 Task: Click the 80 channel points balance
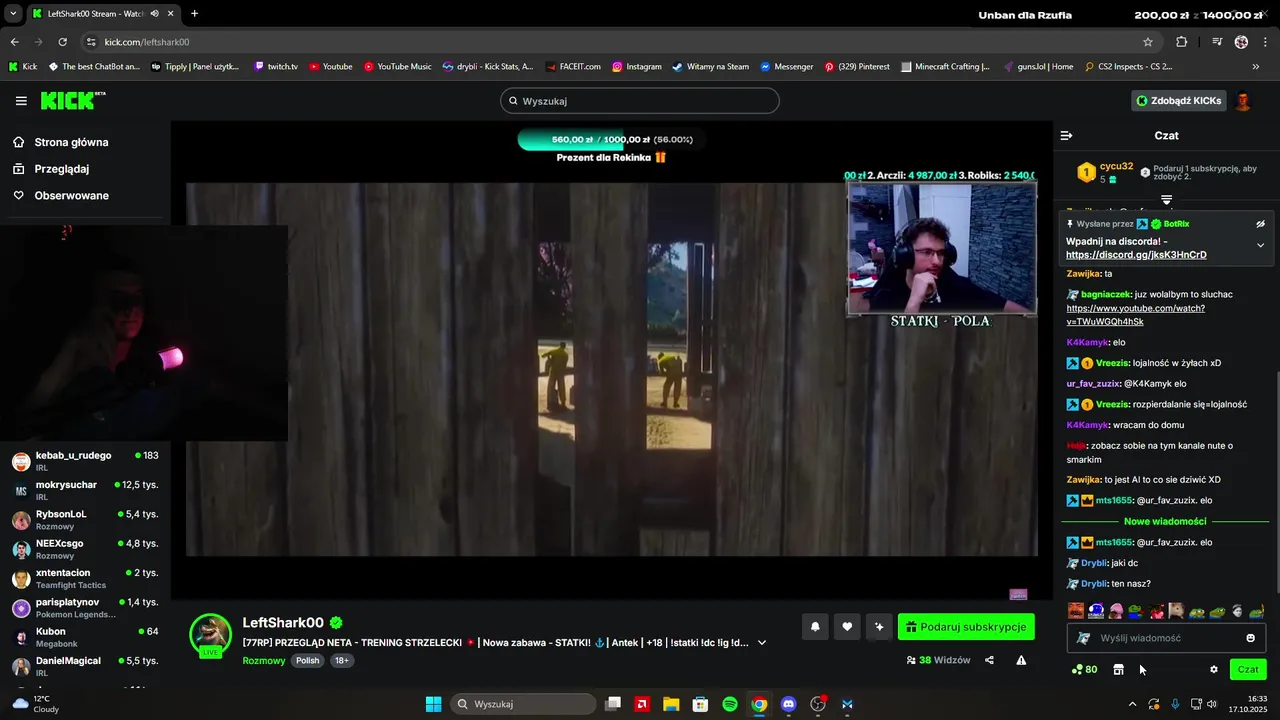(x=1084, y=669)
